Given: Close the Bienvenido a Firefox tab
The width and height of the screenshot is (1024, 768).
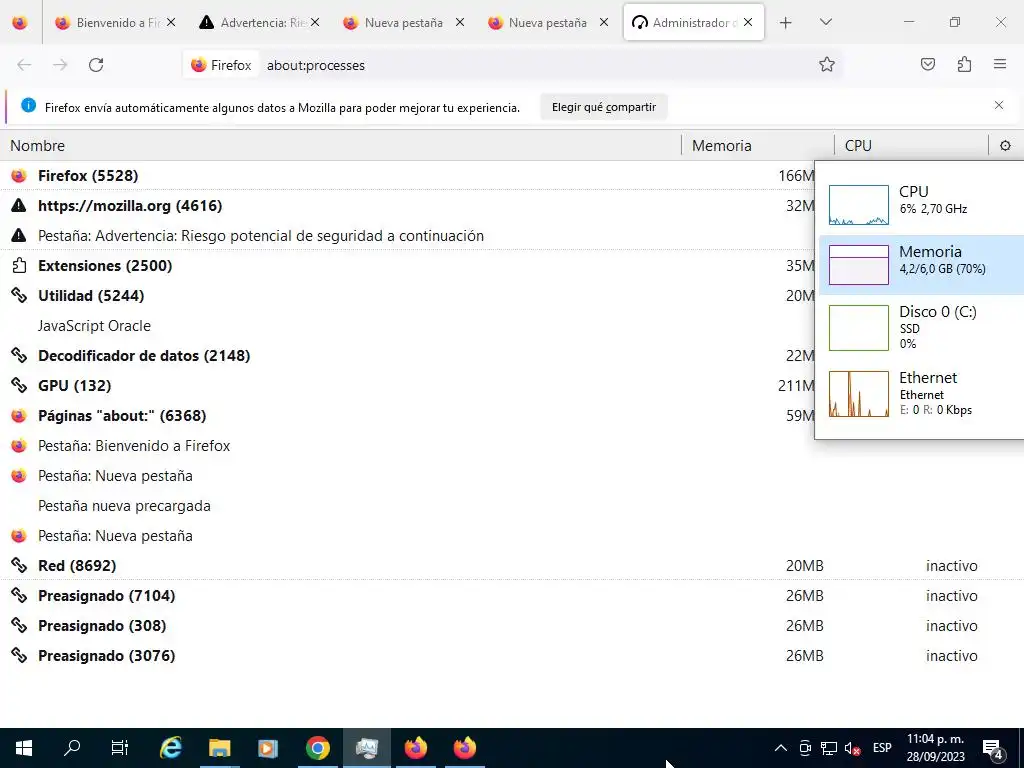Looking at the screenshot, I should [171, 23].
